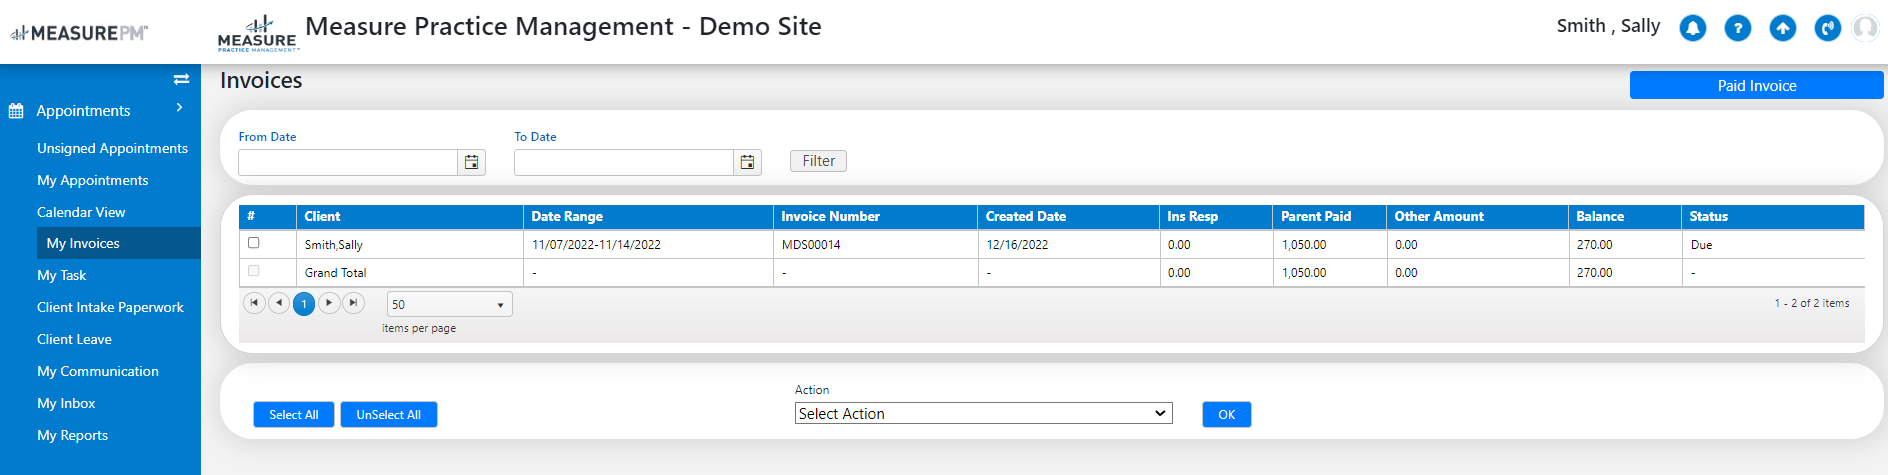Open Client Intake Paperwork in sidebar

click(110, 307)
